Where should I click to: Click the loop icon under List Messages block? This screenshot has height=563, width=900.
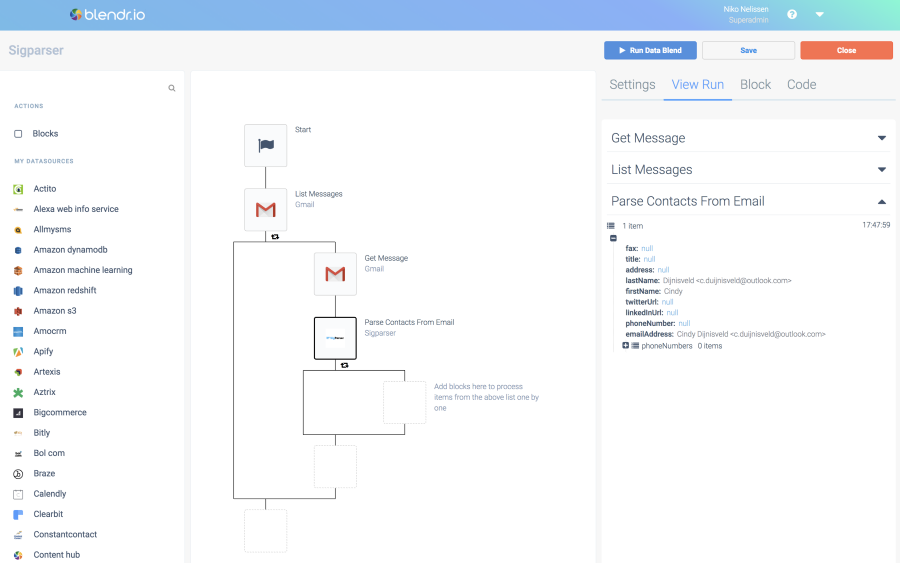pyautogui.click(x=275, y=236)
